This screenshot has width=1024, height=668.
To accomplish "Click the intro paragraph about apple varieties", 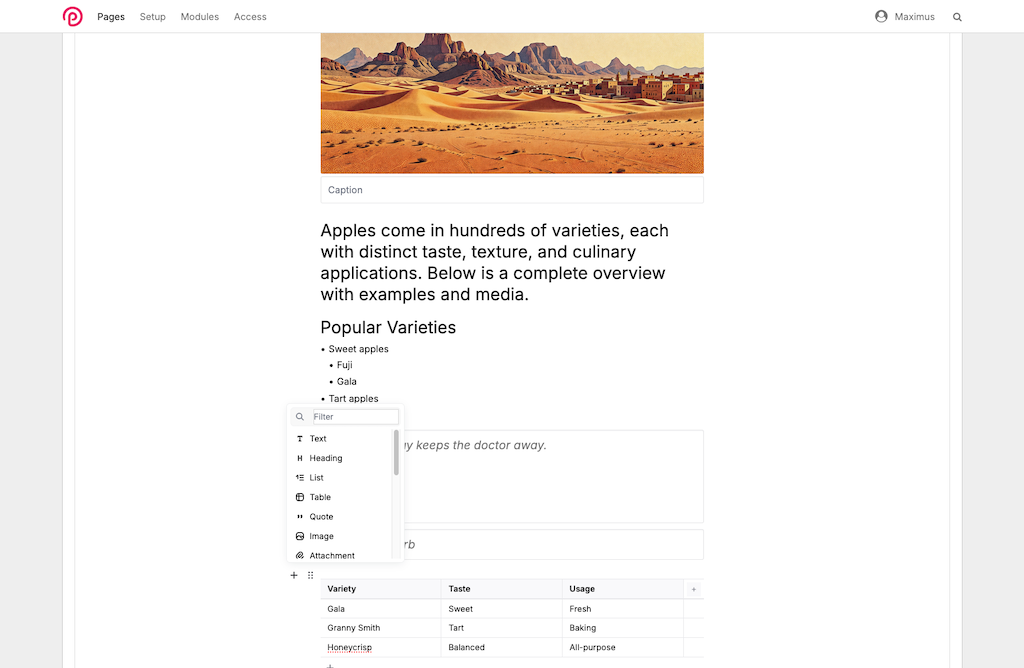I will point(495,262).
